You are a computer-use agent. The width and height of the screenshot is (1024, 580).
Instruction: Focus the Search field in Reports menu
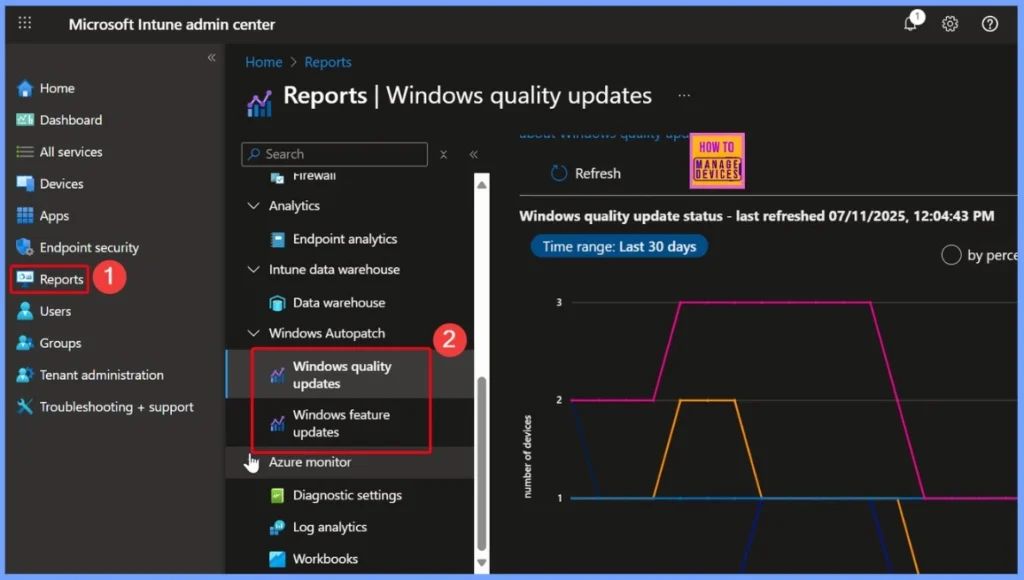pos(334,154)
